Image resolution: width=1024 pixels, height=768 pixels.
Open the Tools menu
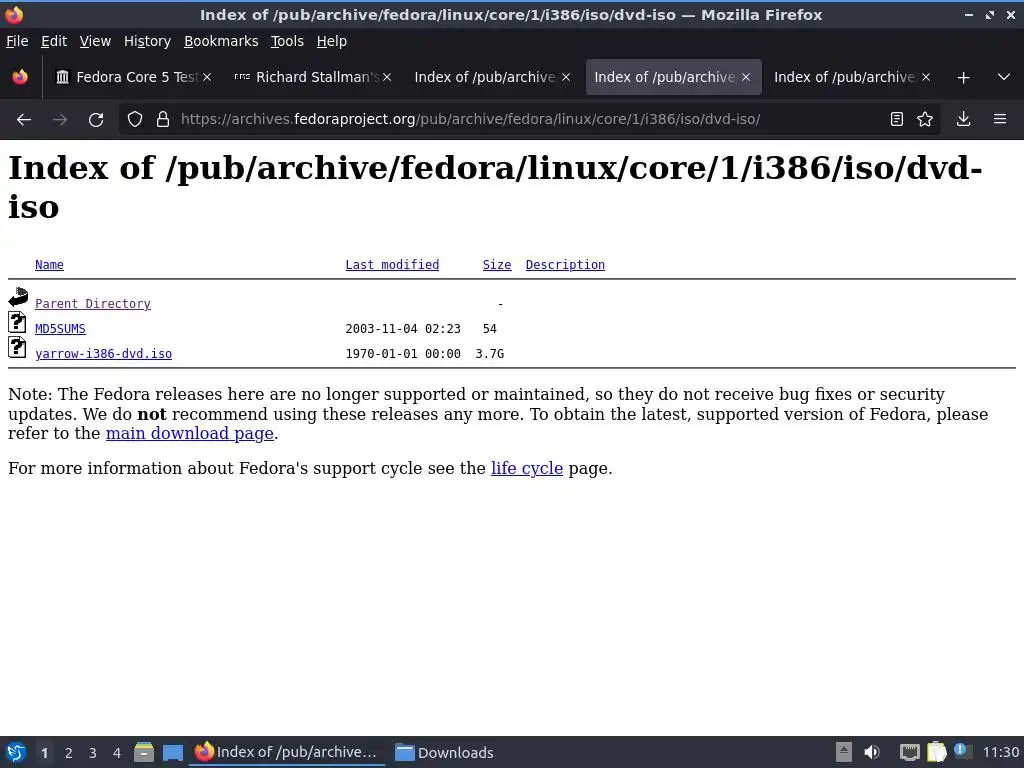(287, 41)
